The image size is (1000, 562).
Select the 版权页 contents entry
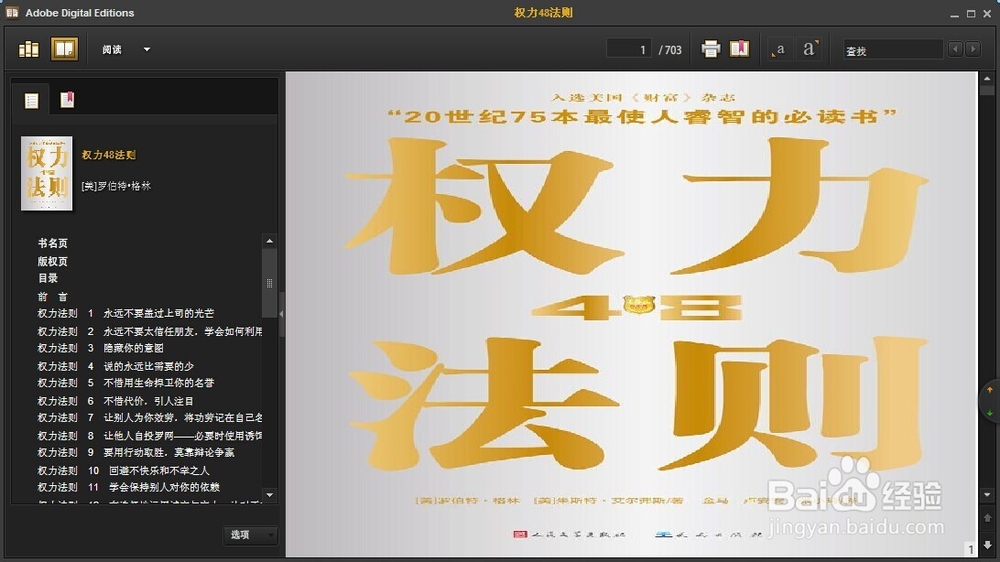point(52,262)
